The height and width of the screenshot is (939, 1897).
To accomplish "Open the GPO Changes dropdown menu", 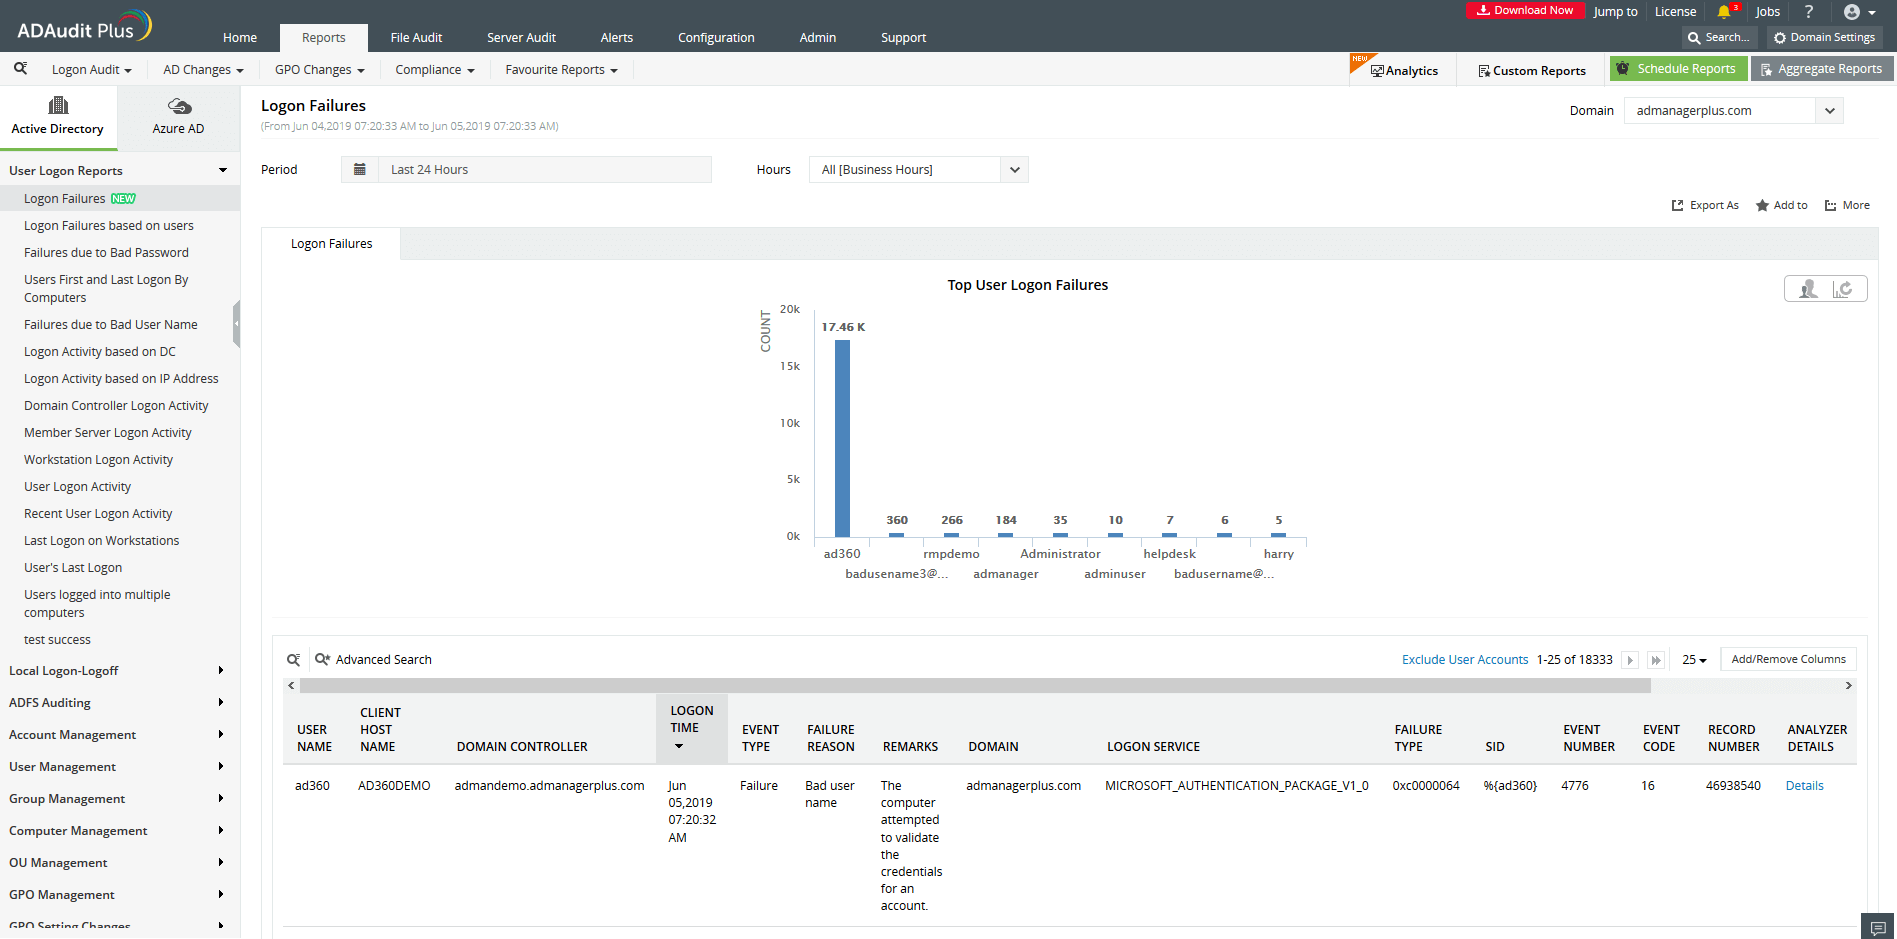I will (x=320, y=70).
